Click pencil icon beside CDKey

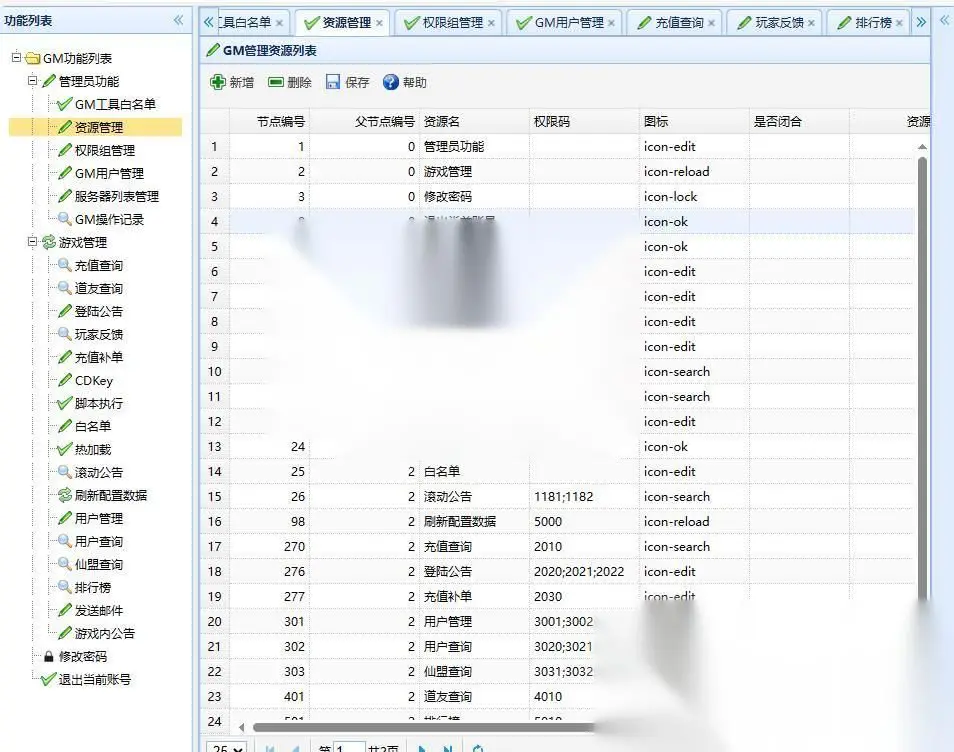point(64,380)
